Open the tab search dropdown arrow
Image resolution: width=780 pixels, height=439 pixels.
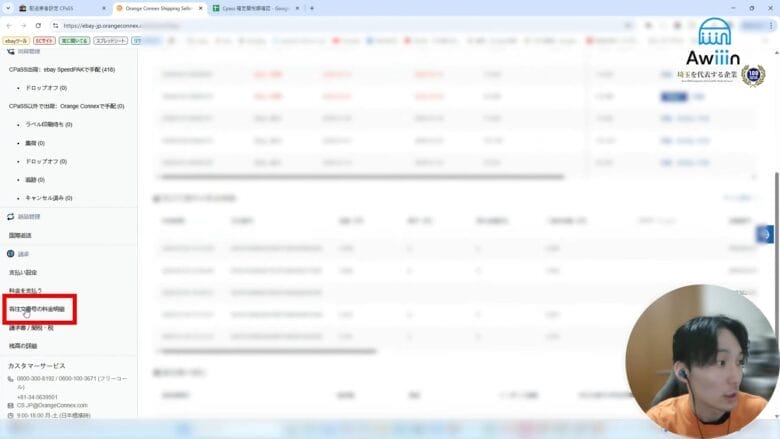[7, 8]
